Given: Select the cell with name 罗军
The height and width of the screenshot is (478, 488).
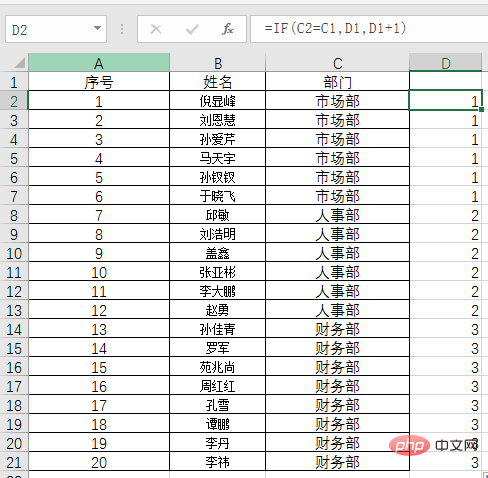Looking at the screenshot, I should pos(217,347).
